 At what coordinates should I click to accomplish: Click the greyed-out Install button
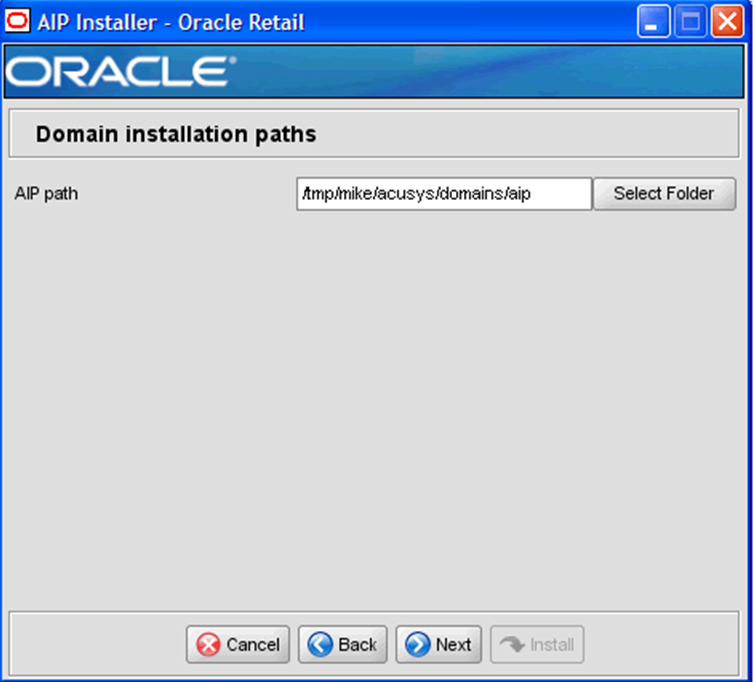pyautogui.click(x=537, y=644)
